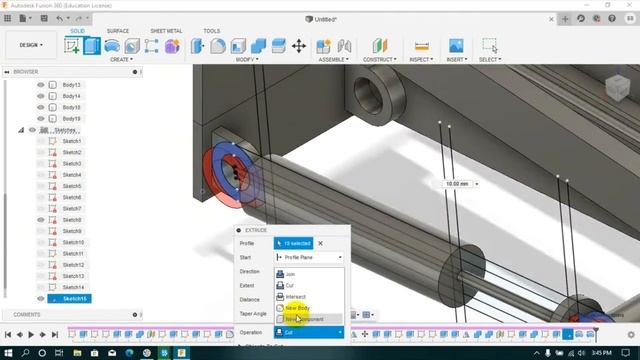The width and height of the screenshot is (640, 360).
Task: Click the 13 selected profile button
Action: pos(293,243)
